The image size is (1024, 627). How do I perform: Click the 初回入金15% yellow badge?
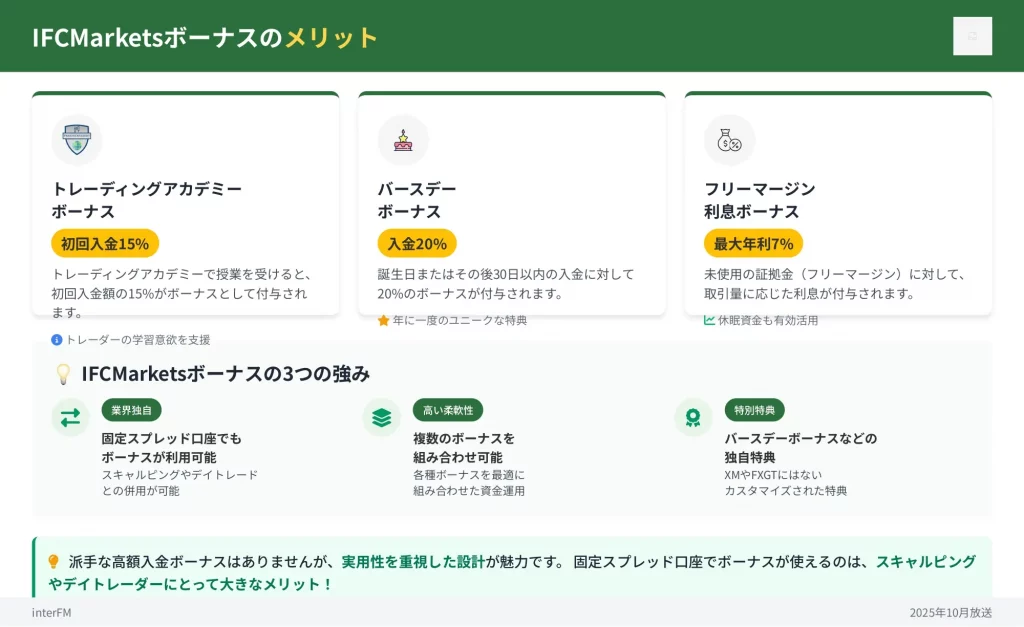(105, 243)
